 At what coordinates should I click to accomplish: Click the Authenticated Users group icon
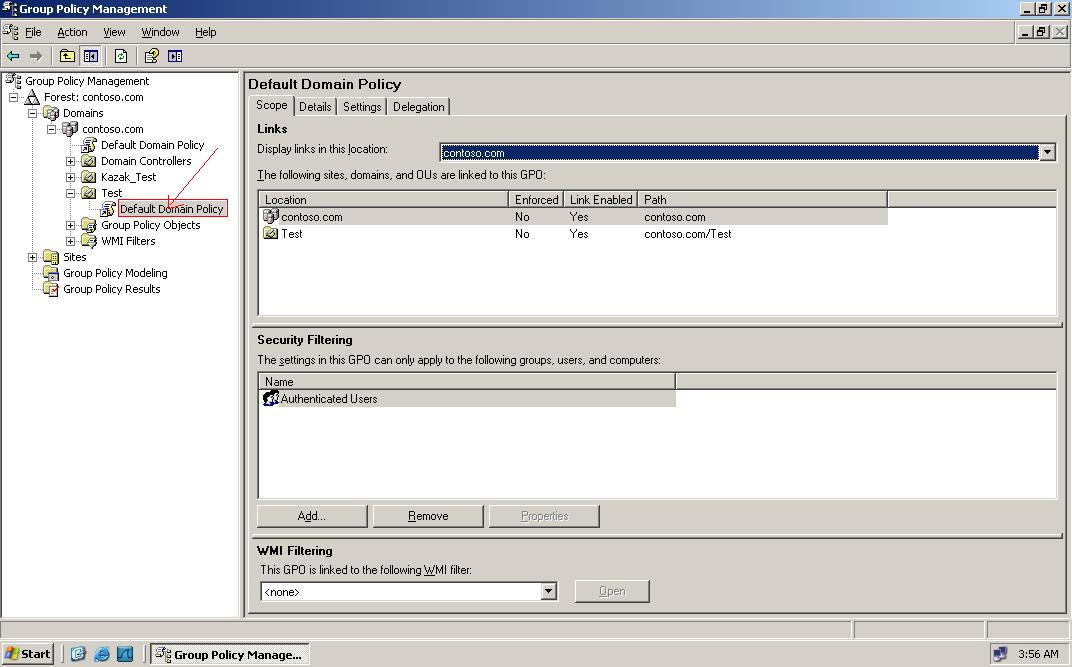(271, 398)
